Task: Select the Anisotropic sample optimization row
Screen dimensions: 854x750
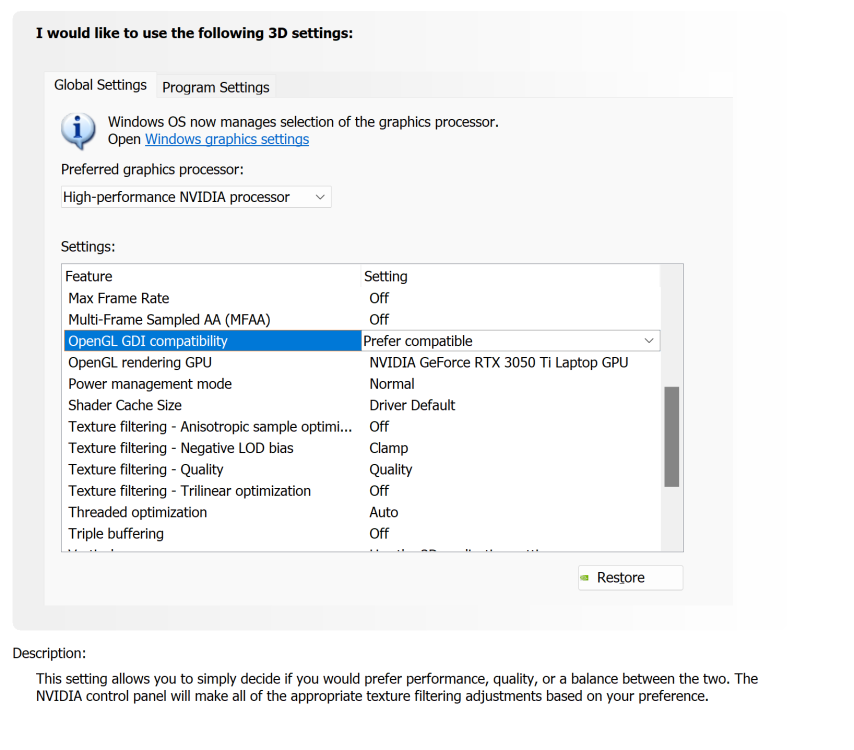Action: 210,427
